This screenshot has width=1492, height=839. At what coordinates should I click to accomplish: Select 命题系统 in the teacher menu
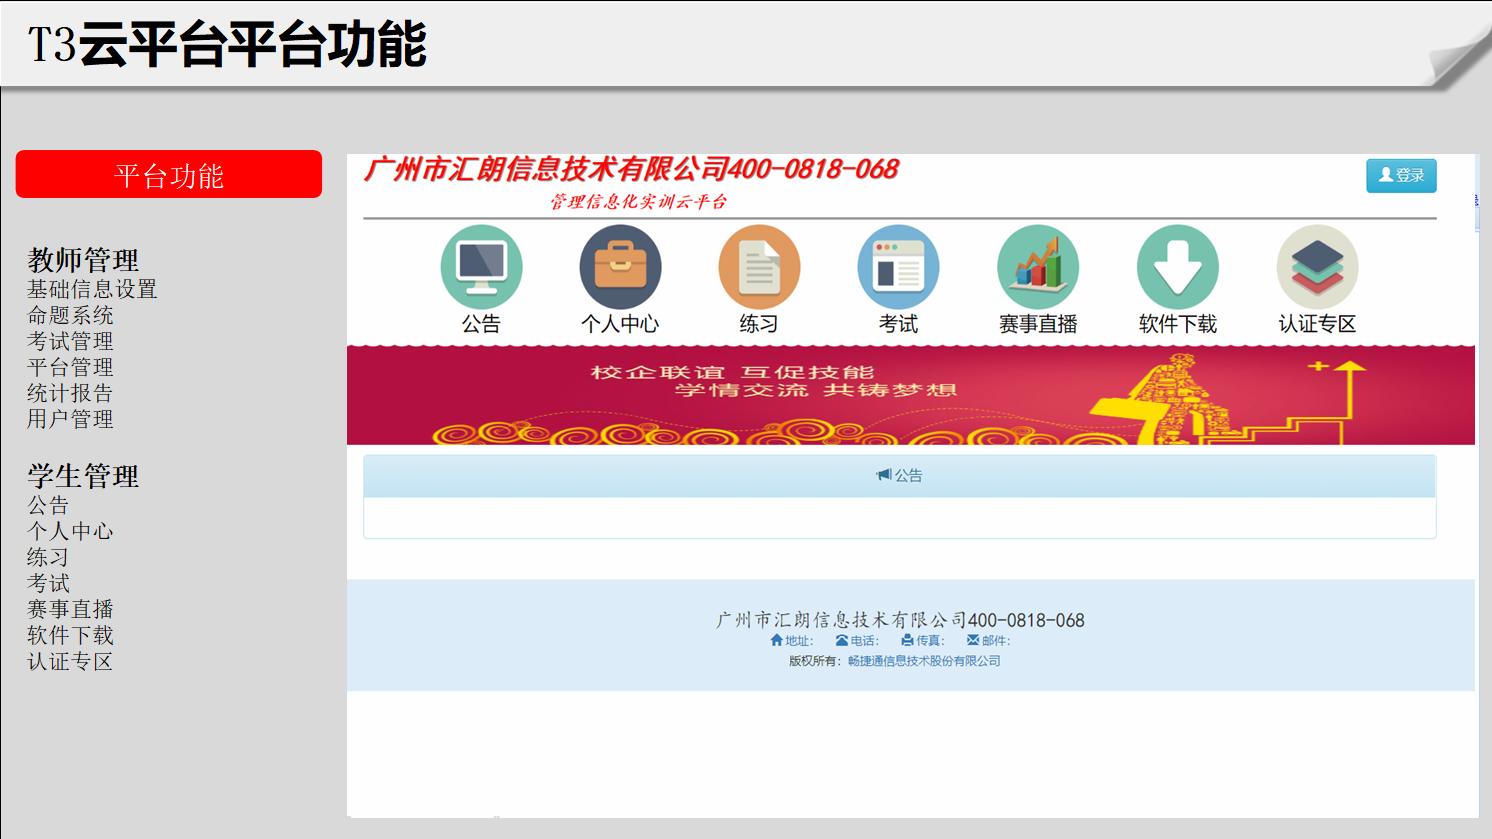point(70,315)
